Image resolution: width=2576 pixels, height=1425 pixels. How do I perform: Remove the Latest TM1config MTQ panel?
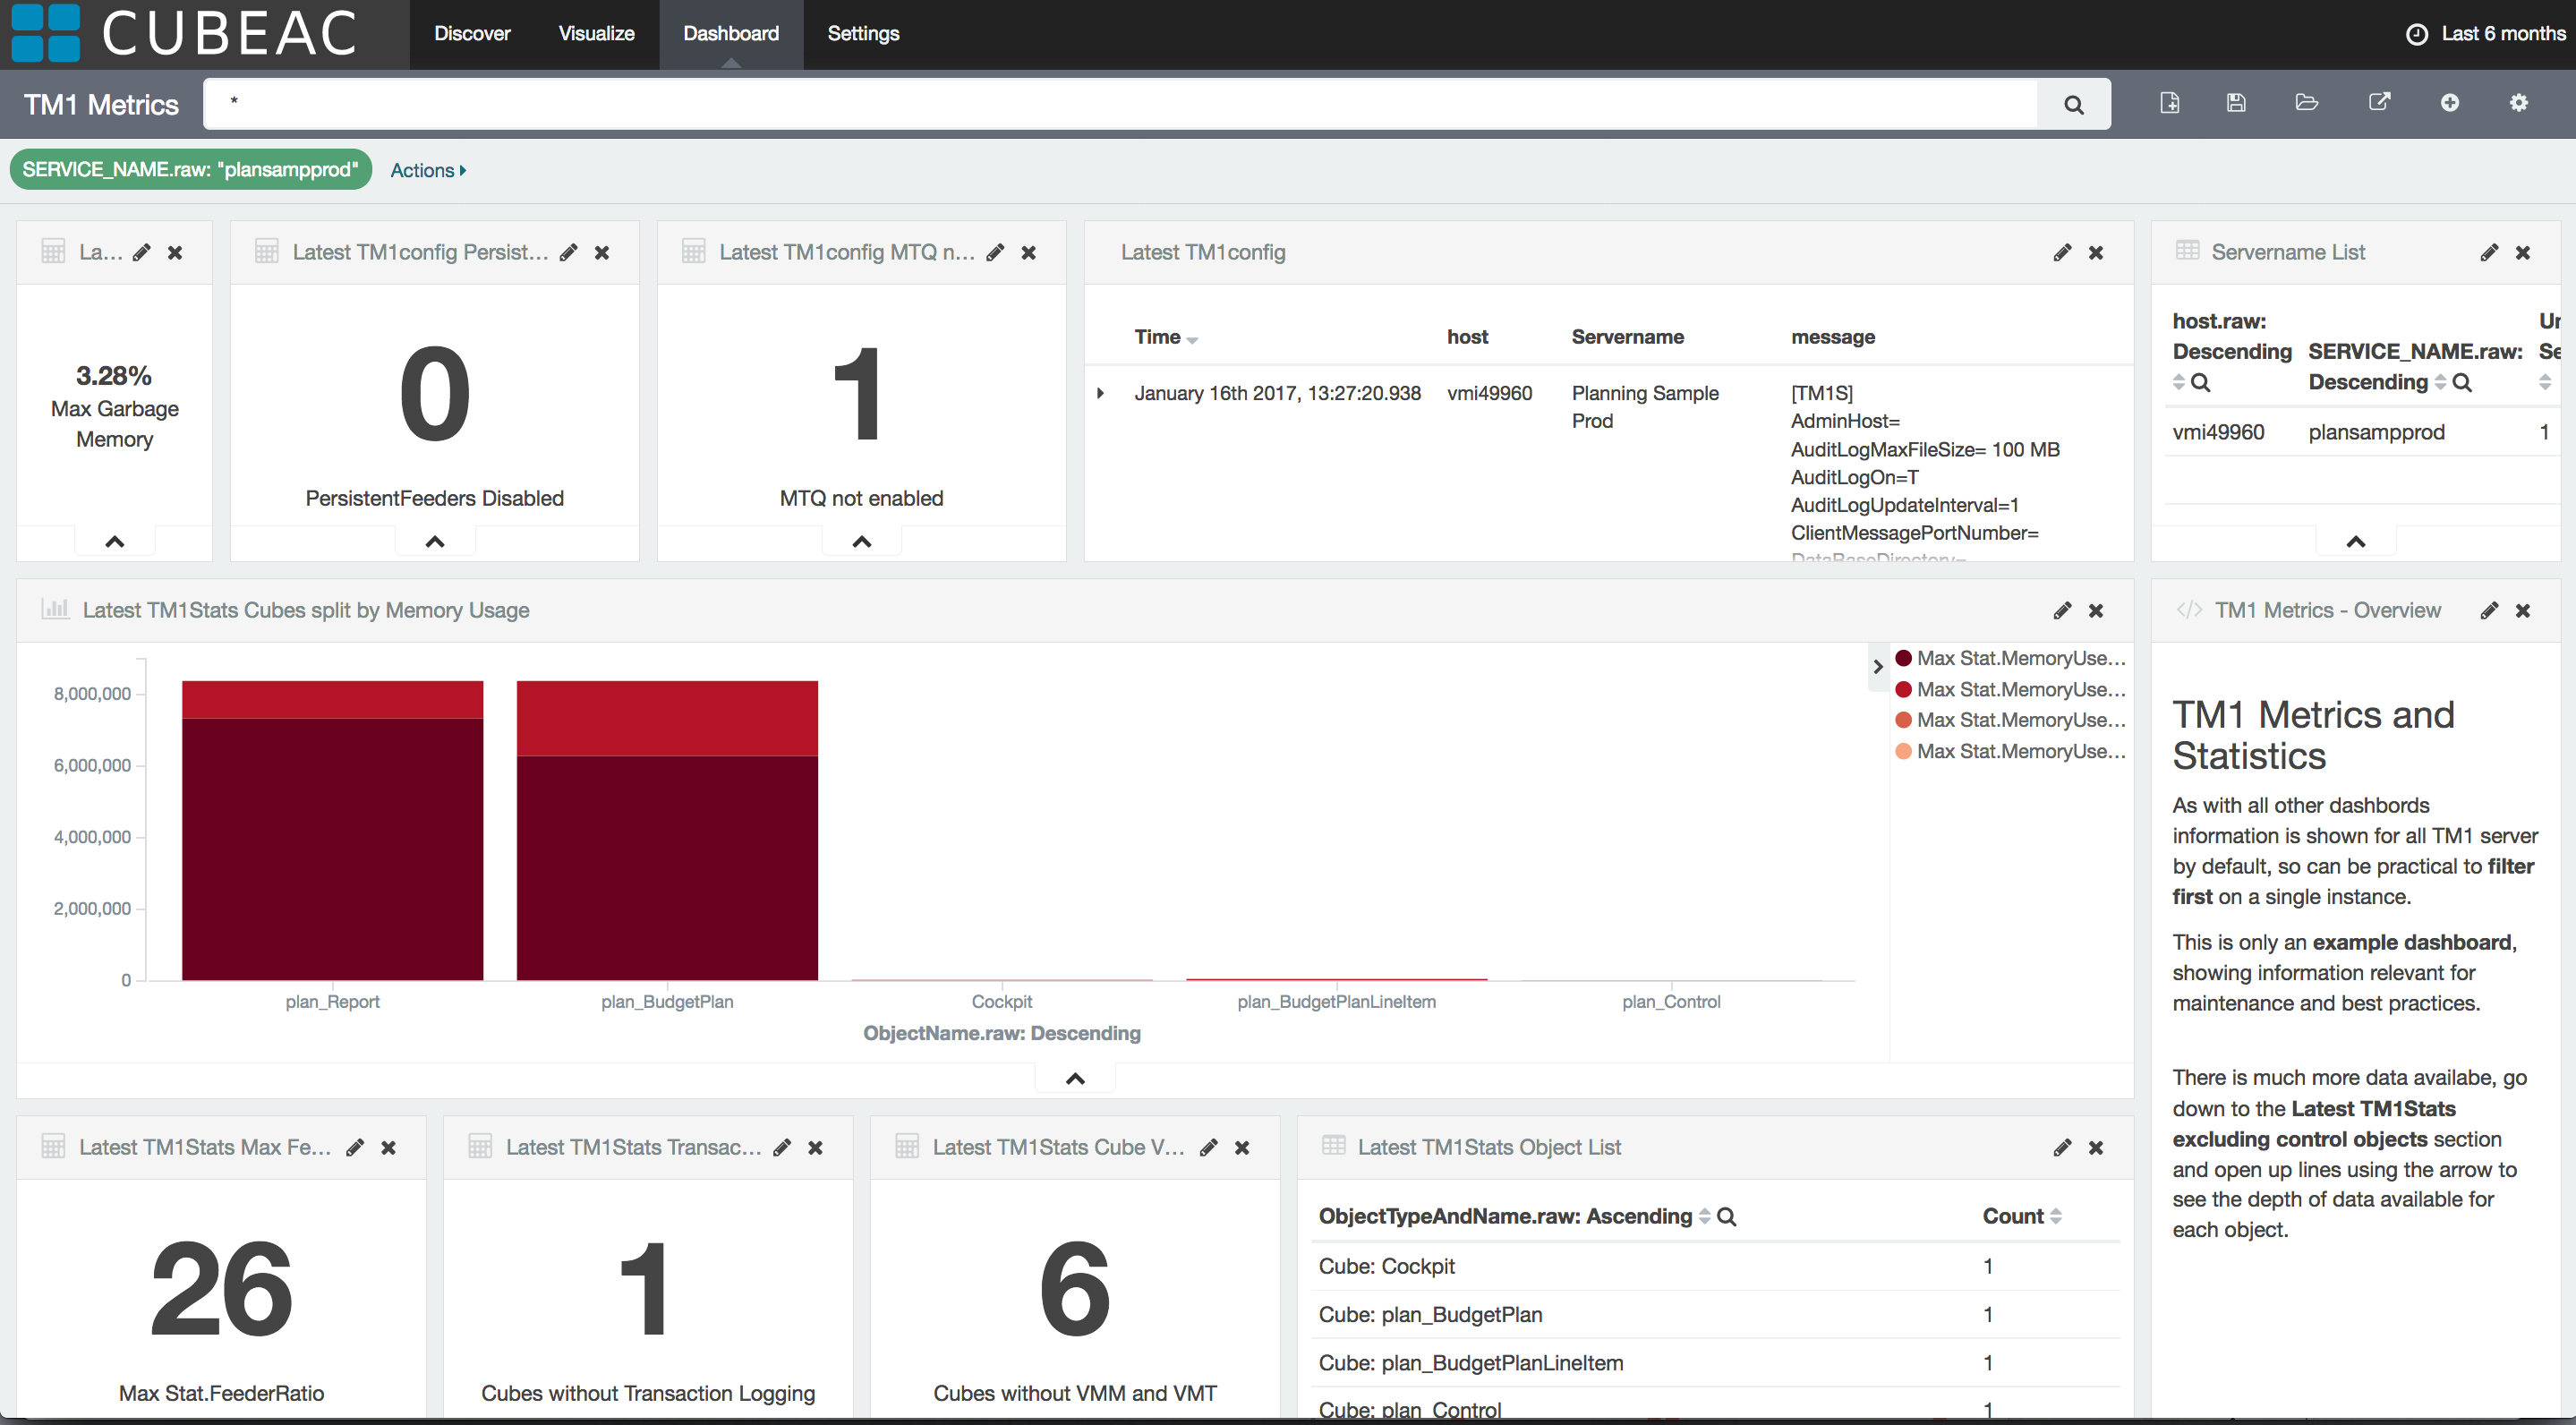tap(1029, 253)
